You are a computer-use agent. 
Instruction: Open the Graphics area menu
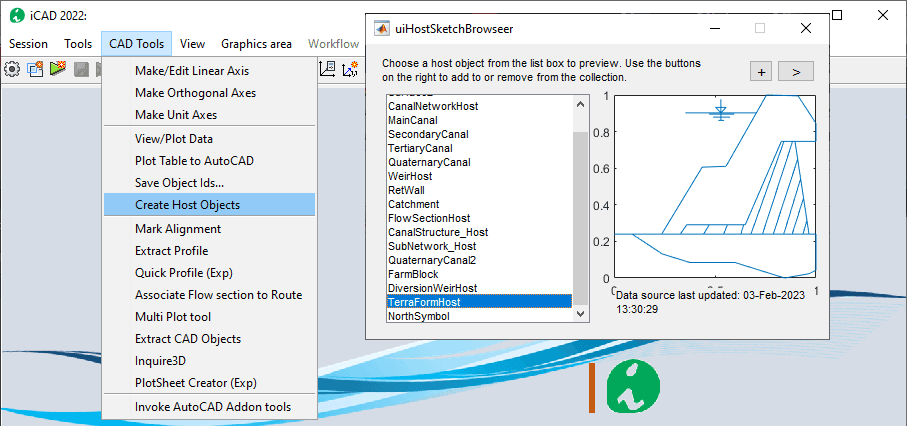tap(256, 44)
